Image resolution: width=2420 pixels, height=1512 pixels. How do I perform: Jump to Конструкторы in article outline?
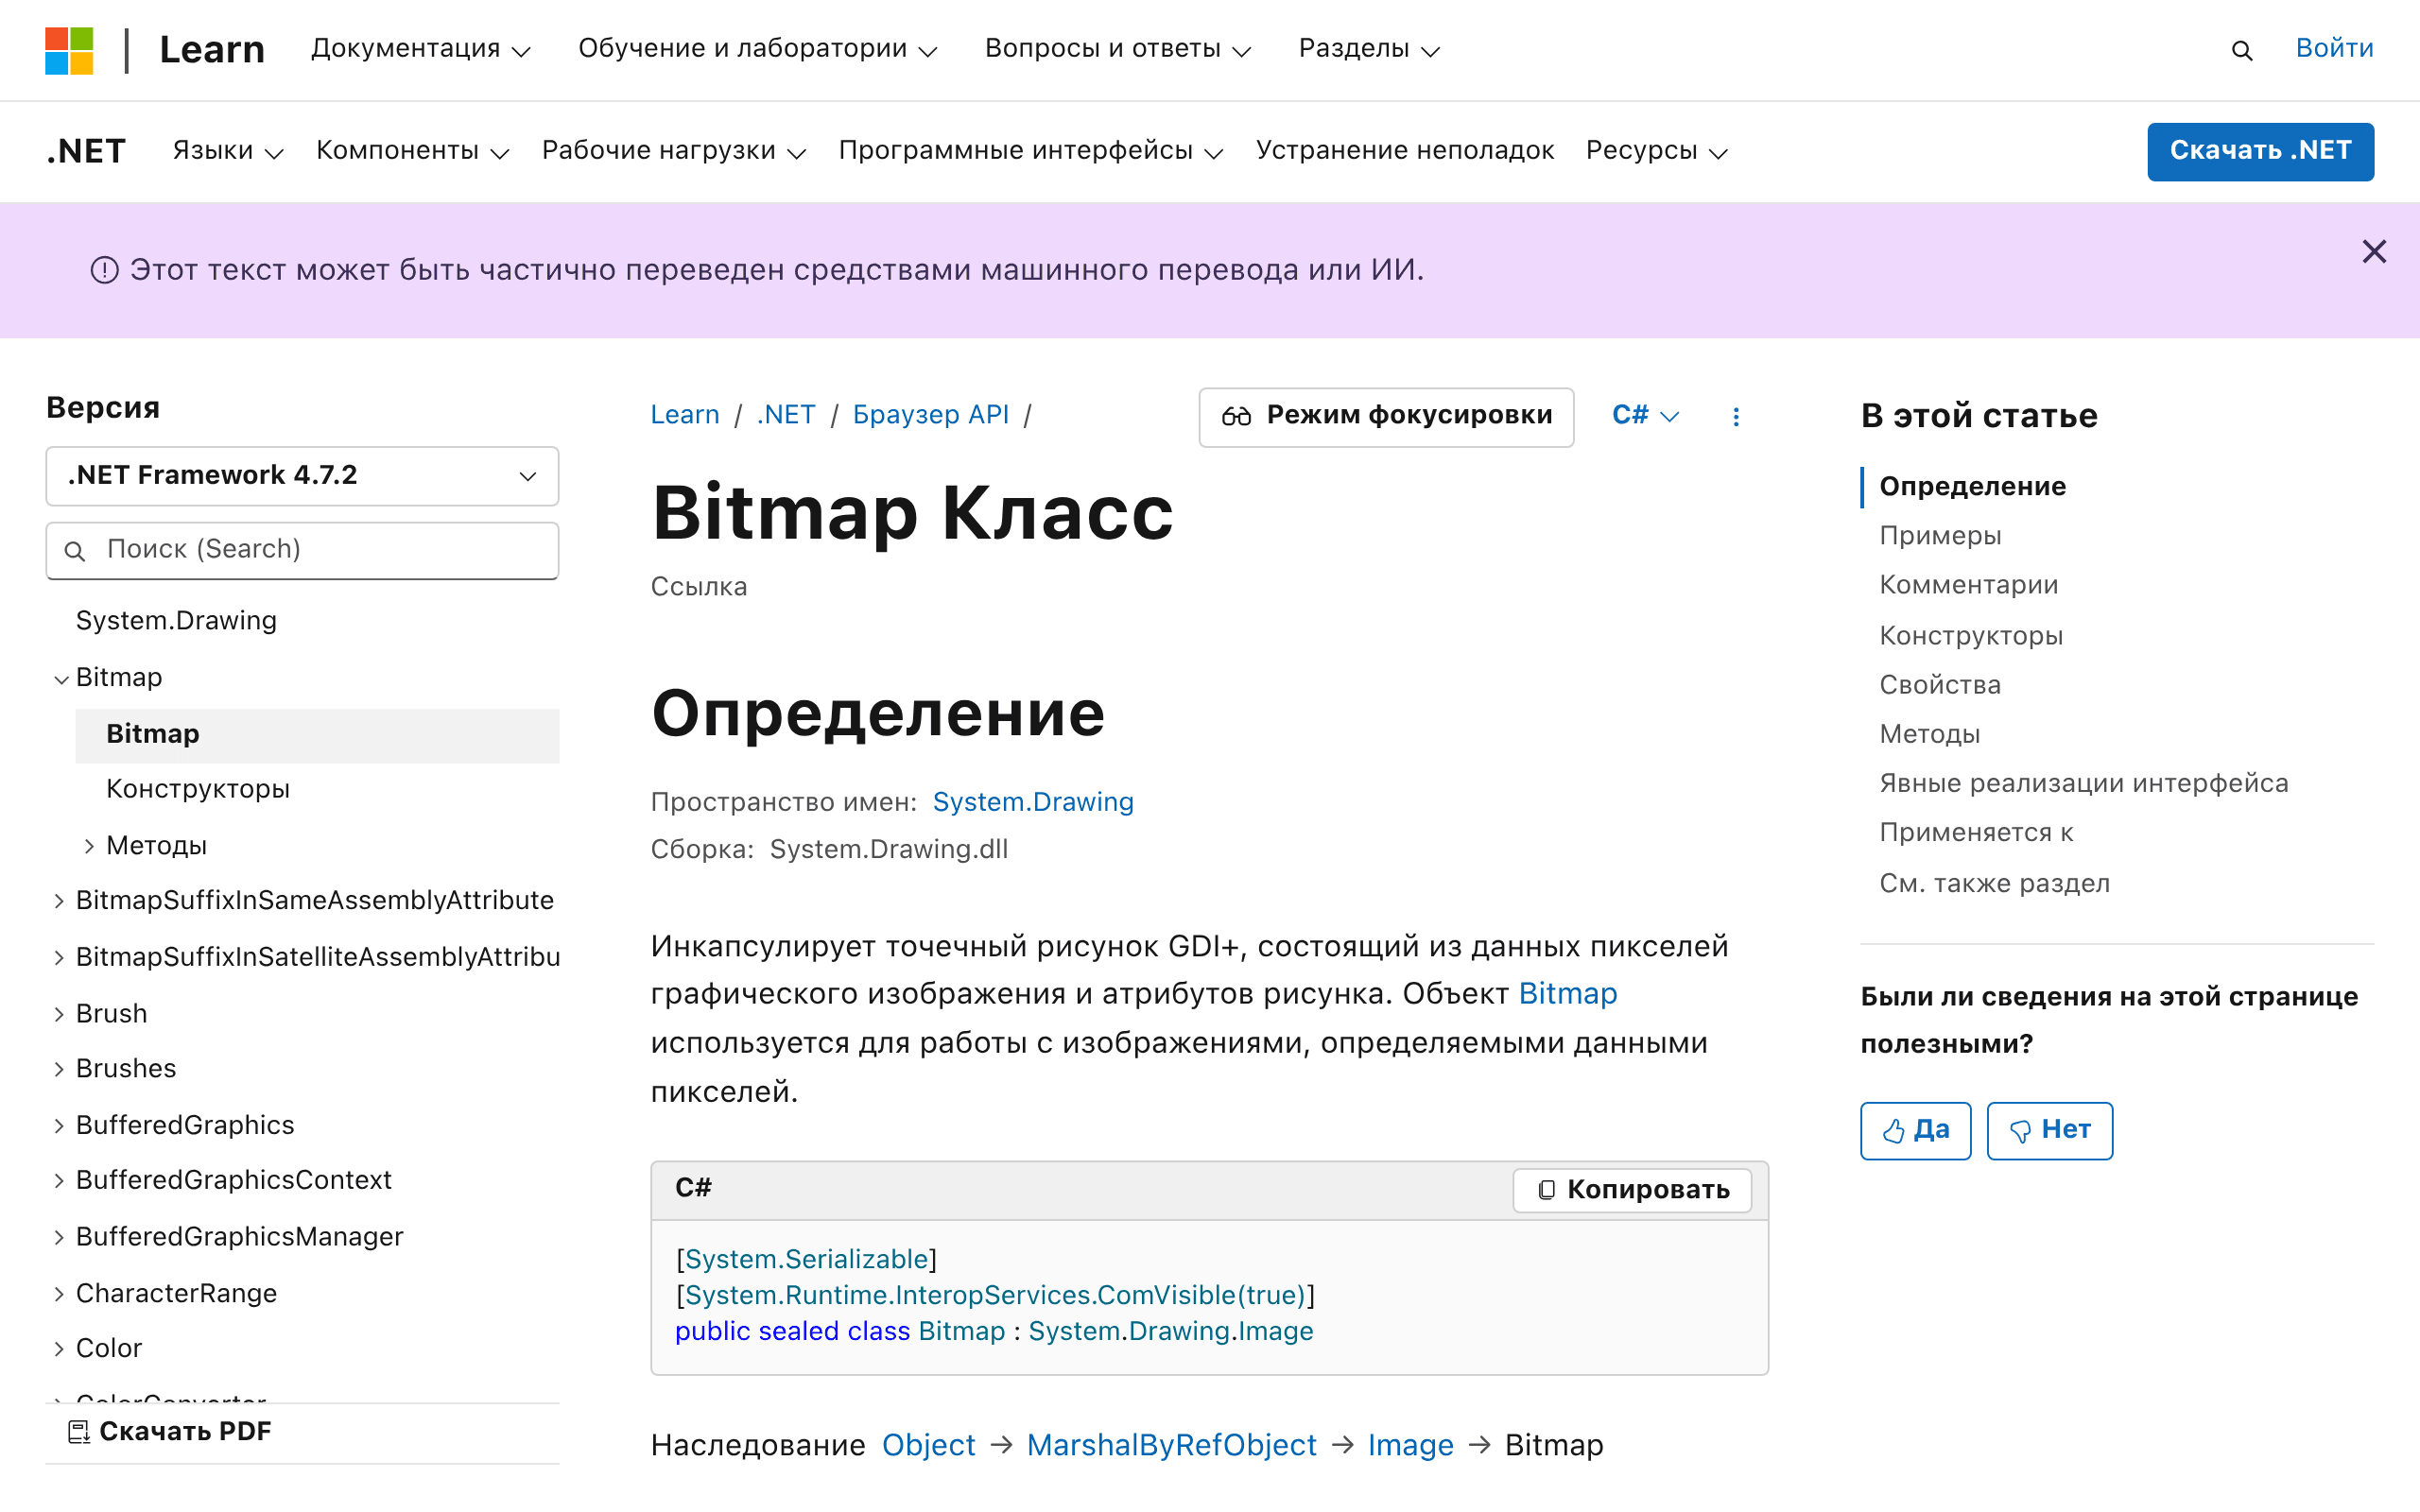(1971, 636)
